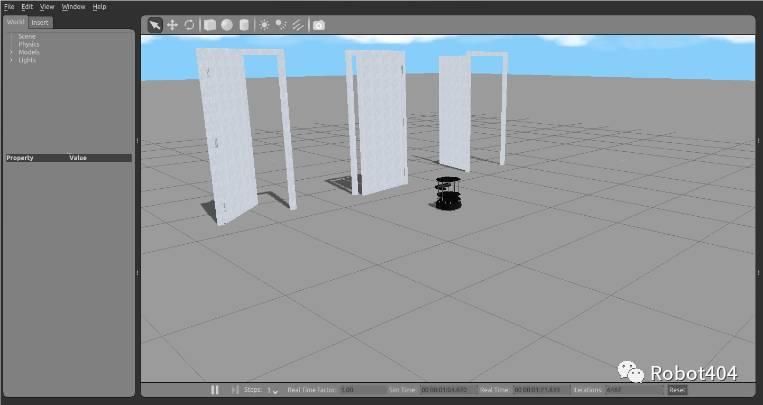Select Scene in the world tree
This screenshot has width=763, height=405.
click(27, 37)
